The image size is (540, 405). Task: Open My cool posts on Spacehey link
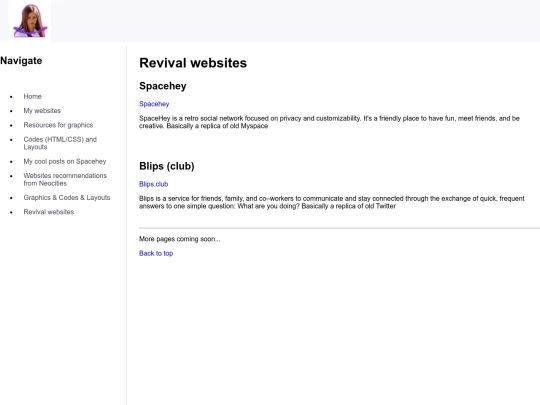(x=65, y=162)
